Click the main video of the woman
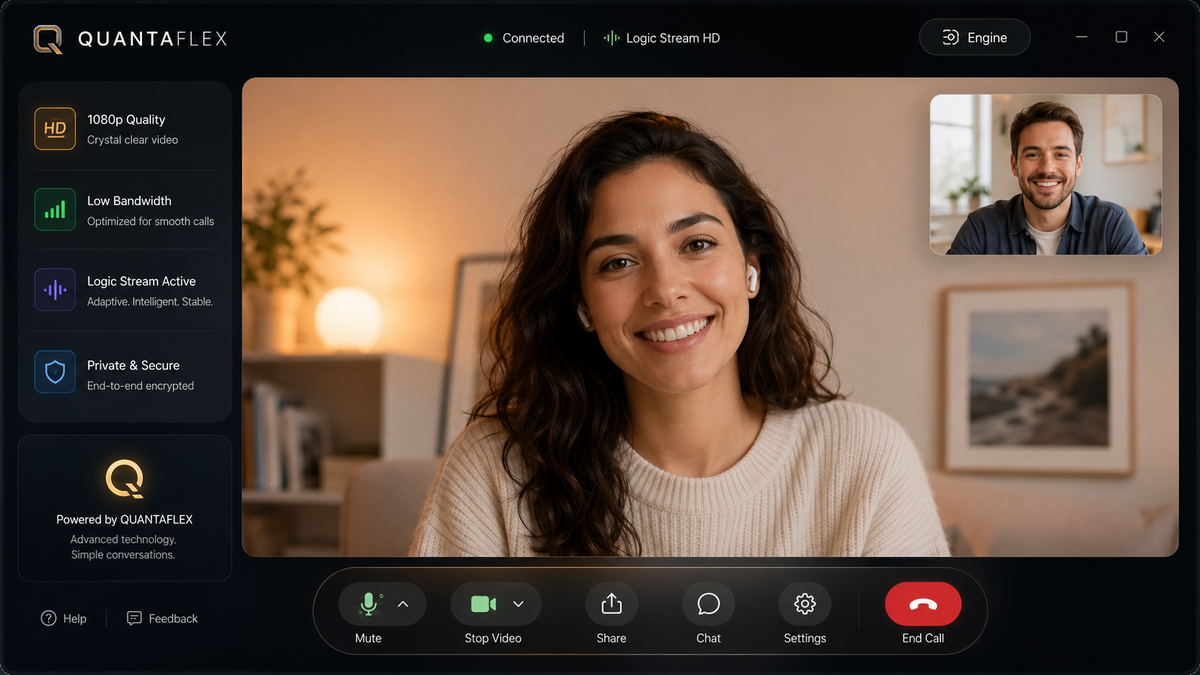Screen dimensions: 1200x675 tap(710, 317)
